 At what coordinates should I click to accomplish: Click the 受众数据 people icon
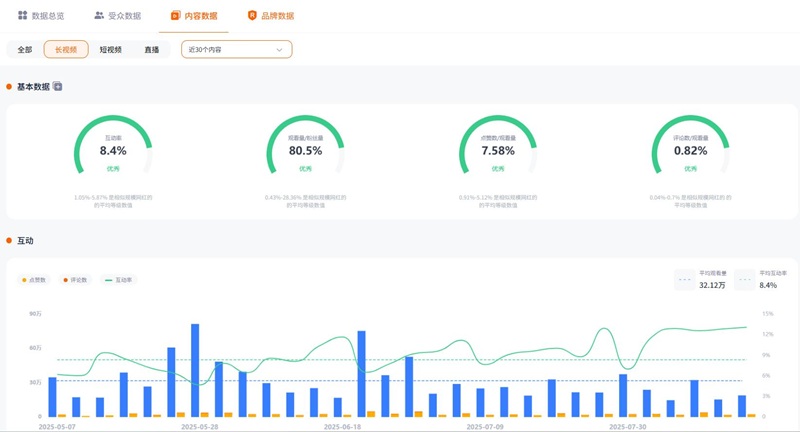[x=99, y=16]
